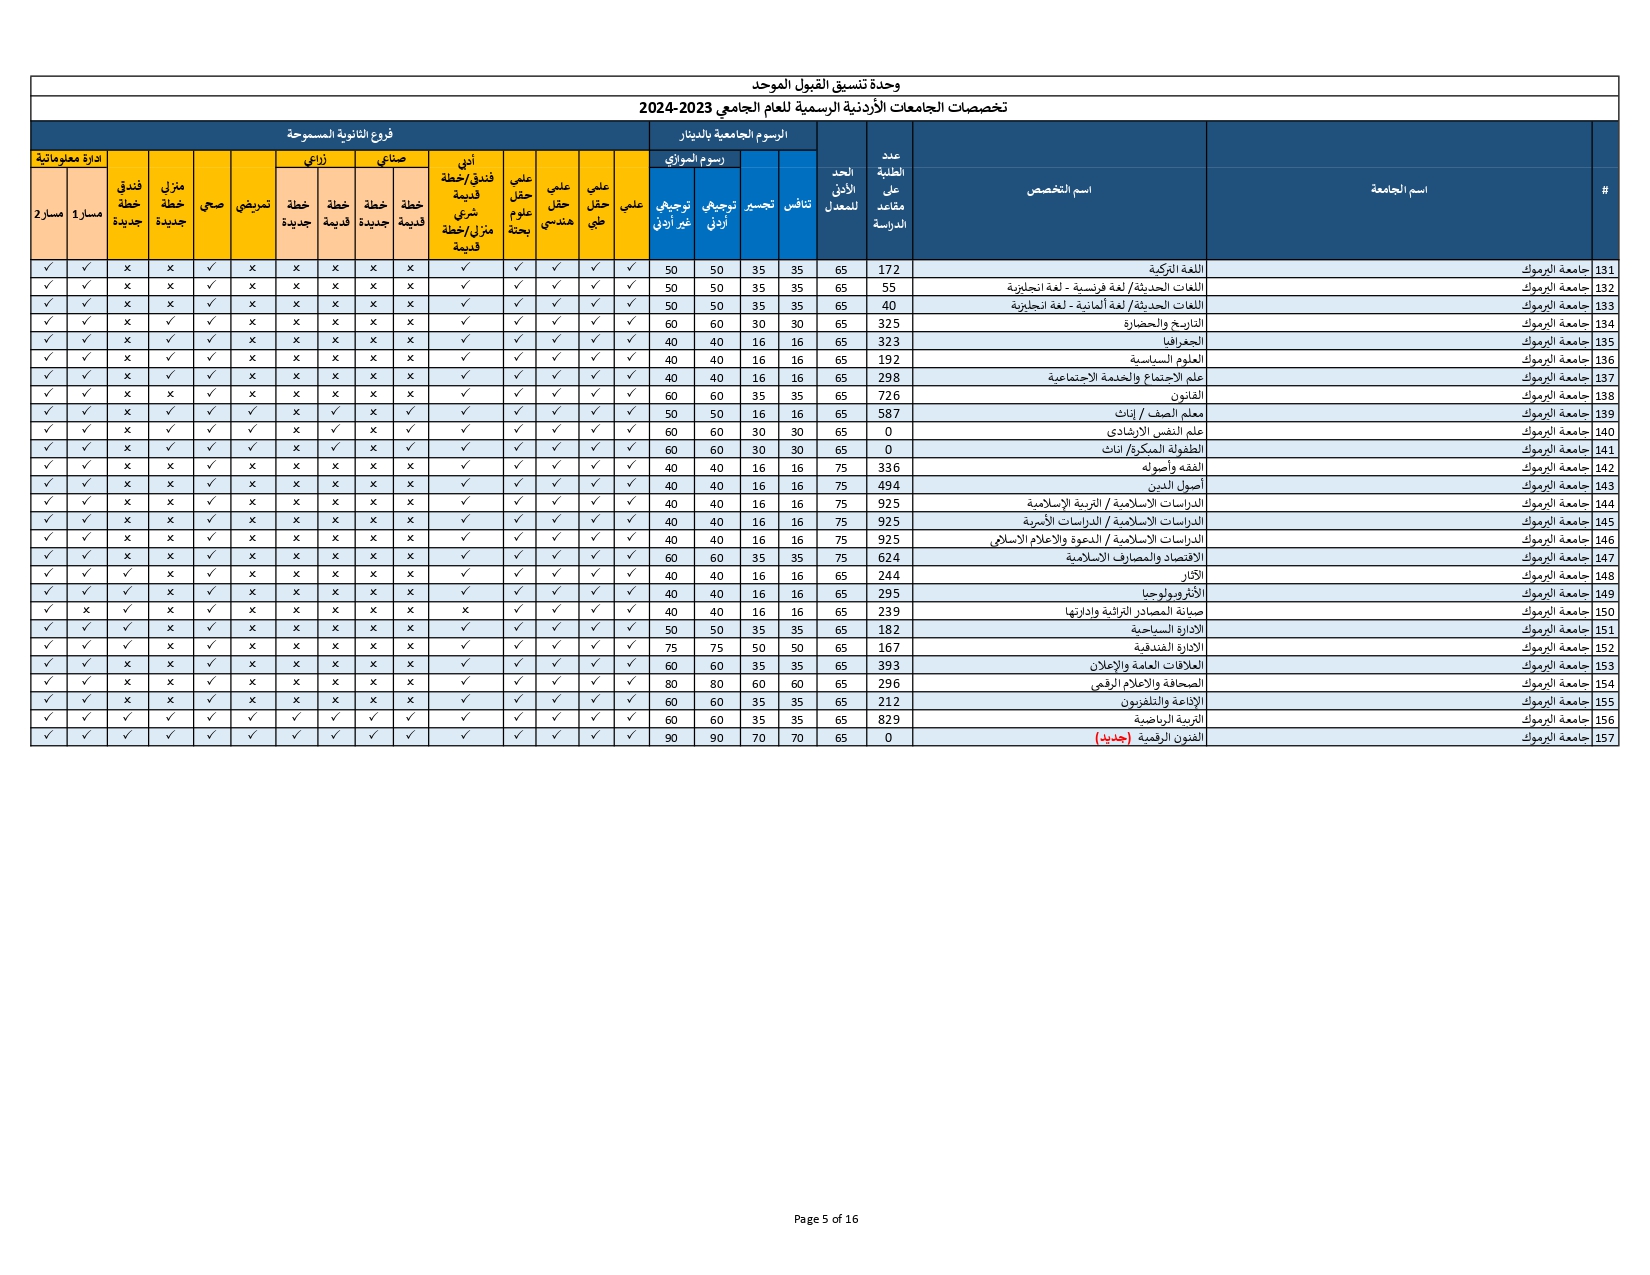Image resolution: width=1650 pixels, height=1275 pixels.
Task: Click the title 'وحدة تنسيق القبول الموحد'
Action: (825, 86)
